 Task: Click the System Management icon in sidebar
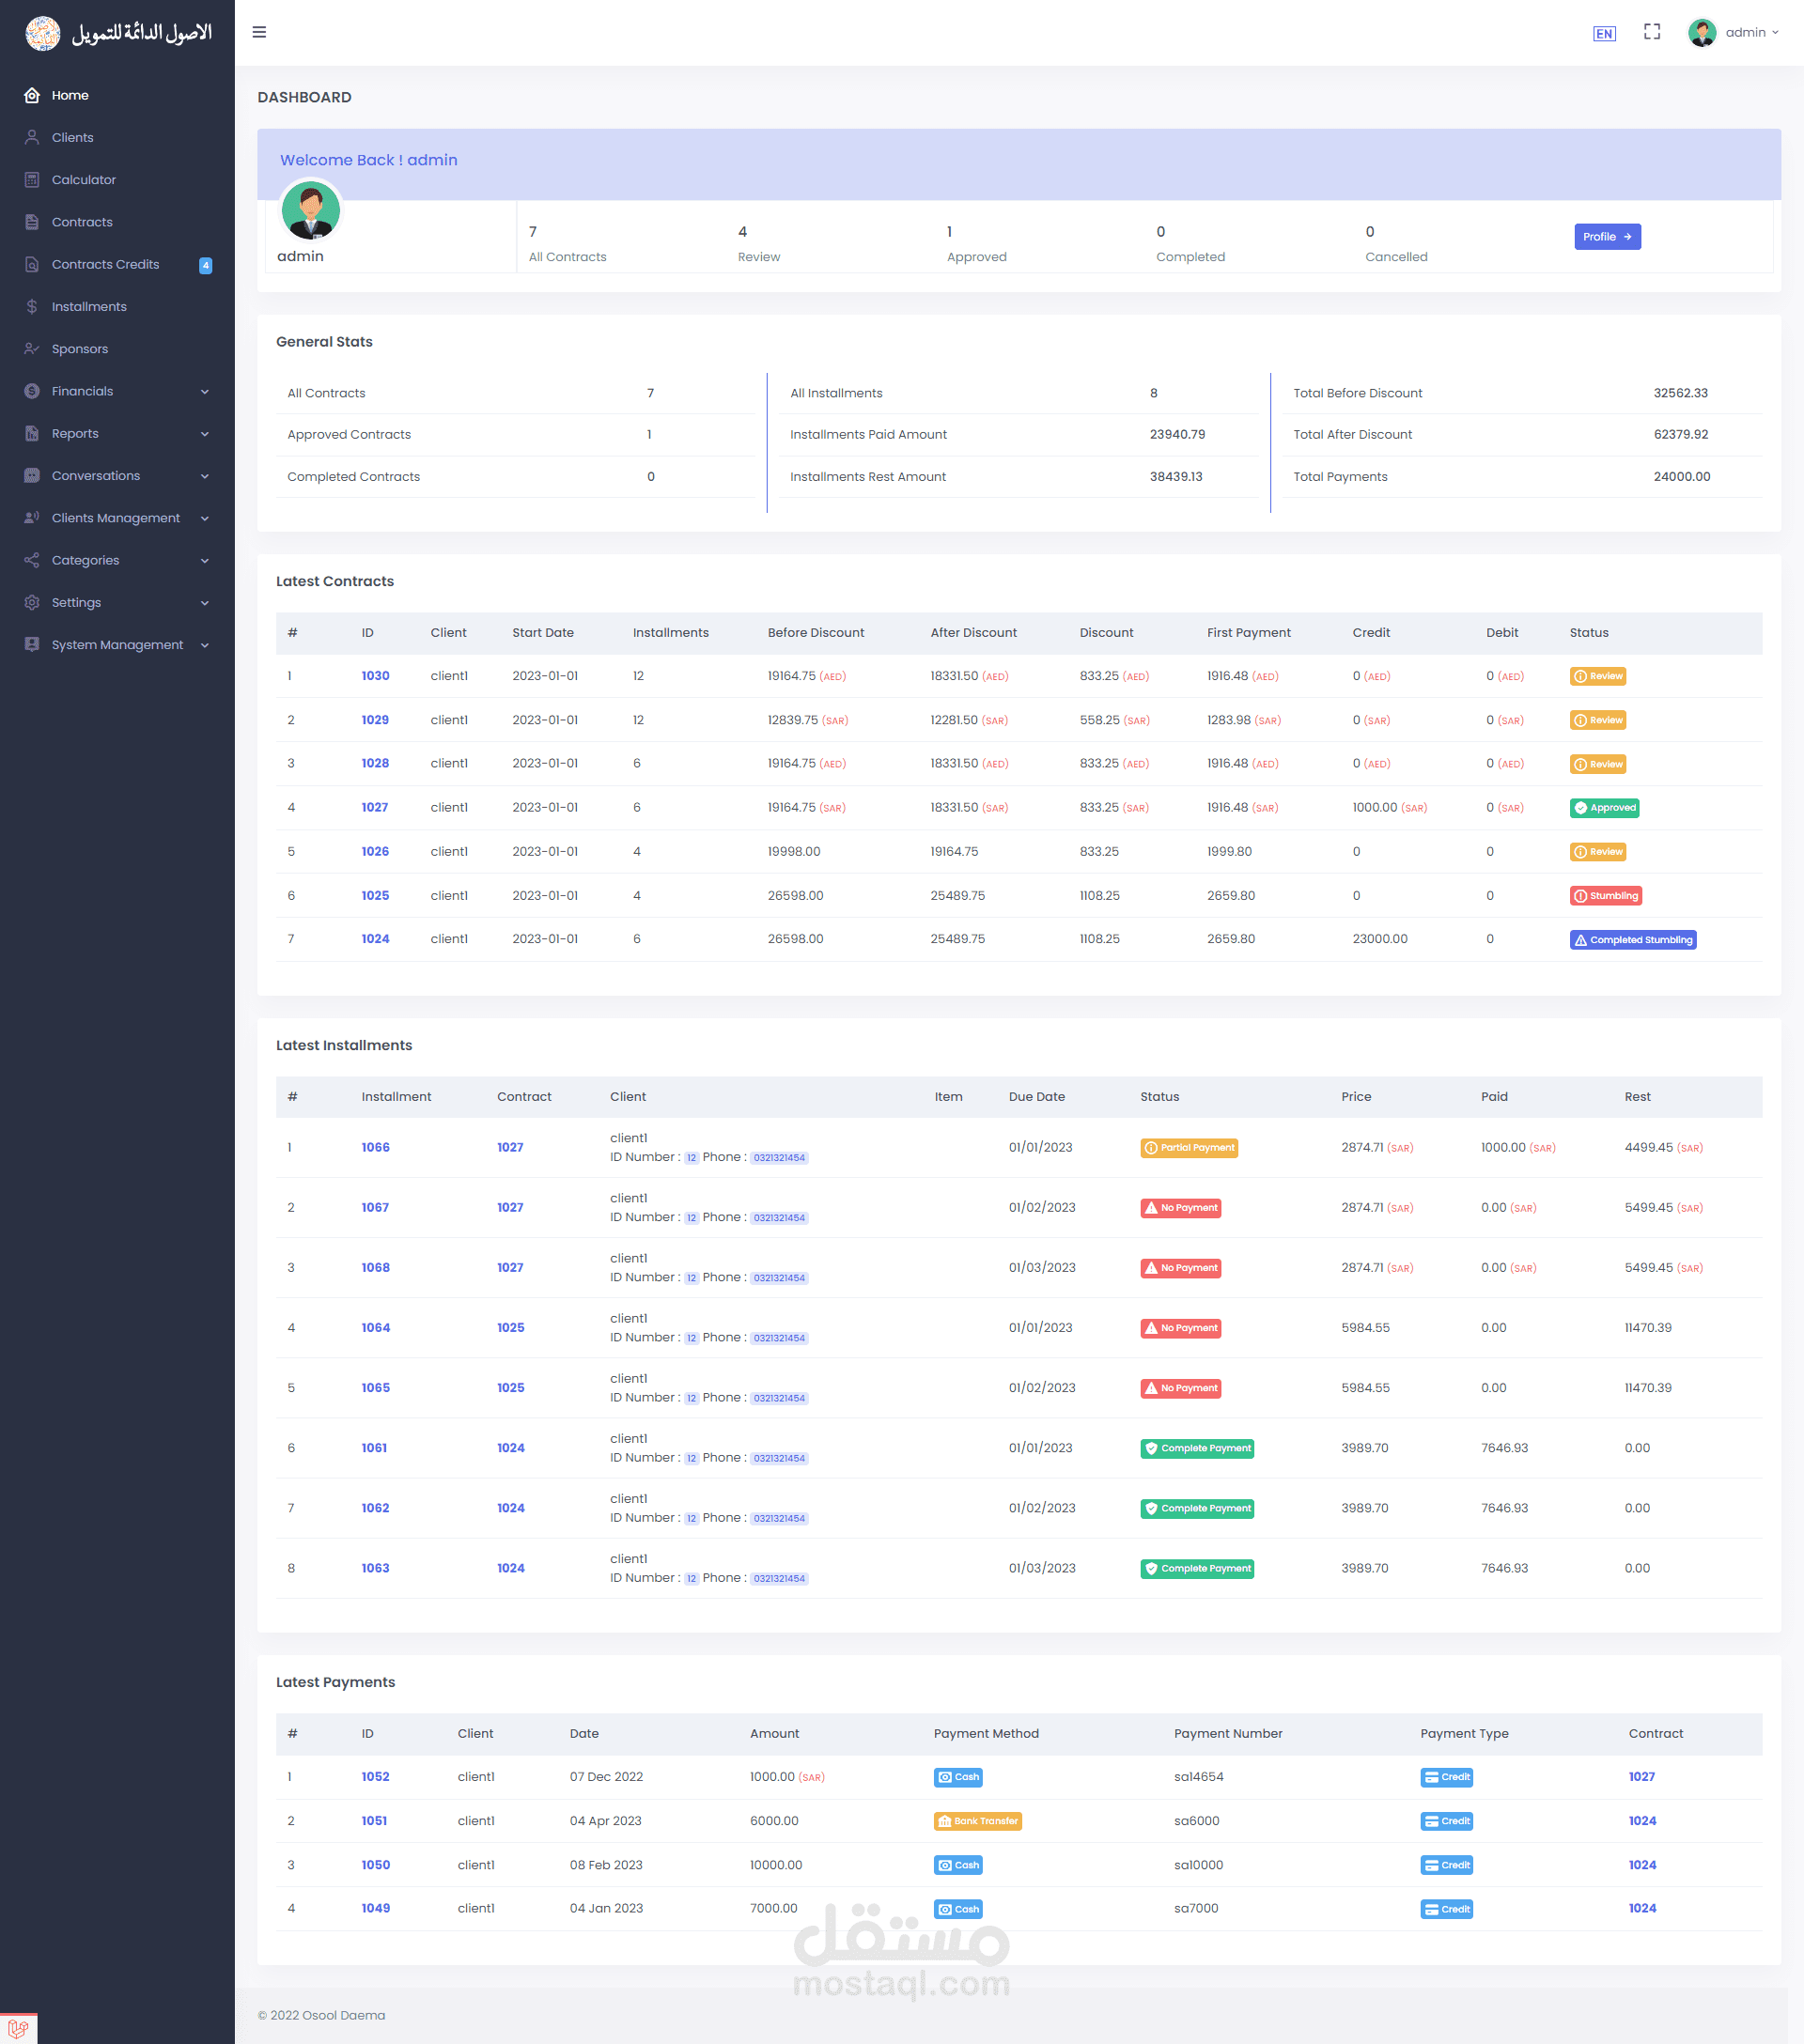tap(32, 645)
